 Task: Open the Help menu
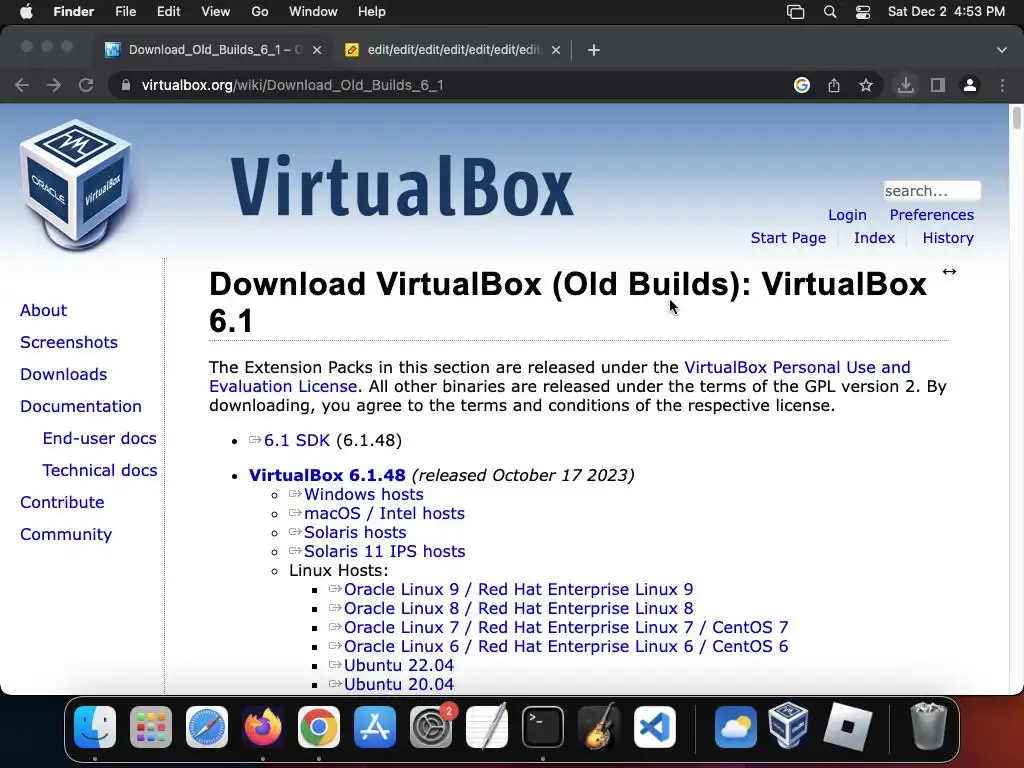pos(372,12)
